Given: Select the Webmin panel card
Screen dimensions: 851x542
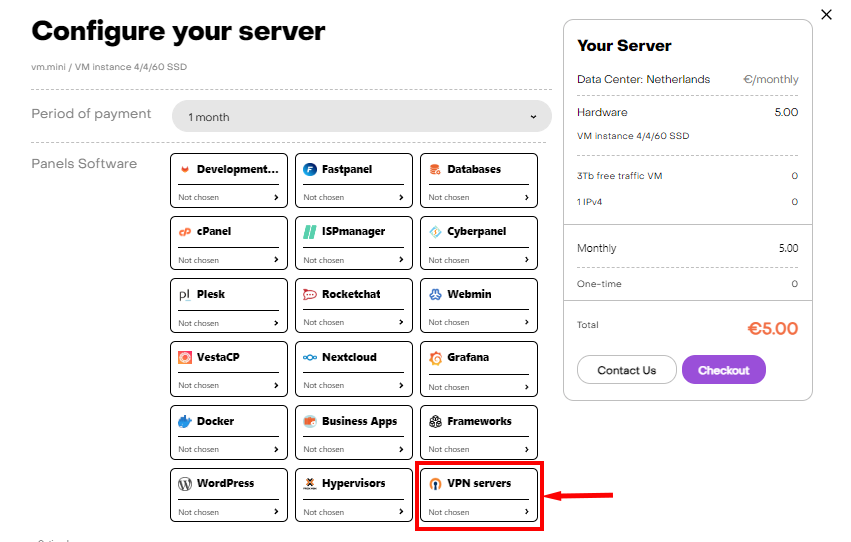Looking at the screenshot, I should pyautogui.click(x=479, y=305).
